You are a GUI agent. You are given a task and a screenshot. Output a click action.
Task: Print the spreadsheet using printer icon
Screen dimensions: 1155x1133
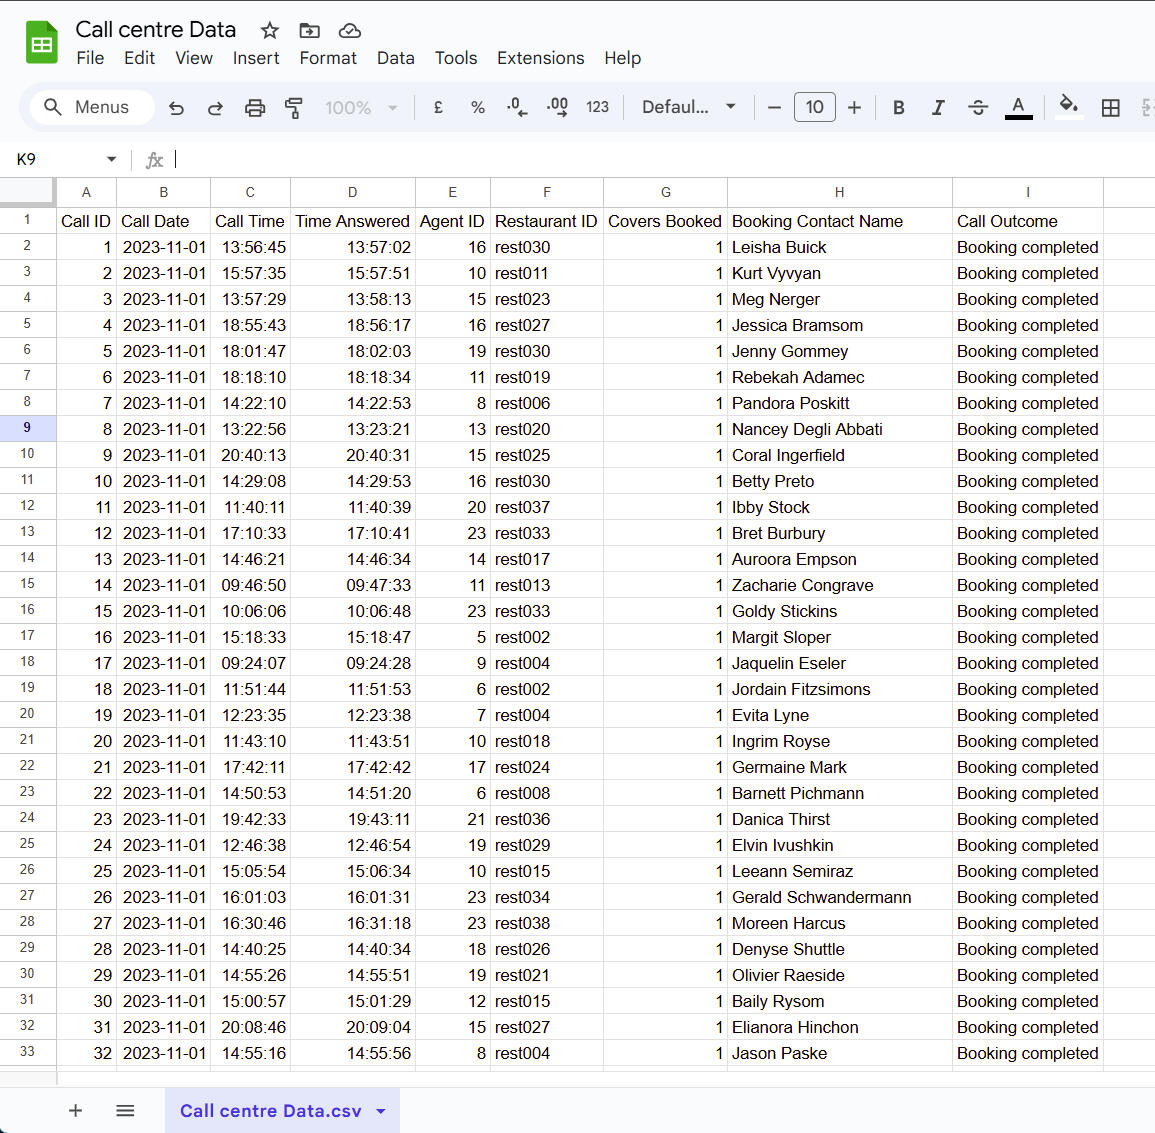pos(255,108)
